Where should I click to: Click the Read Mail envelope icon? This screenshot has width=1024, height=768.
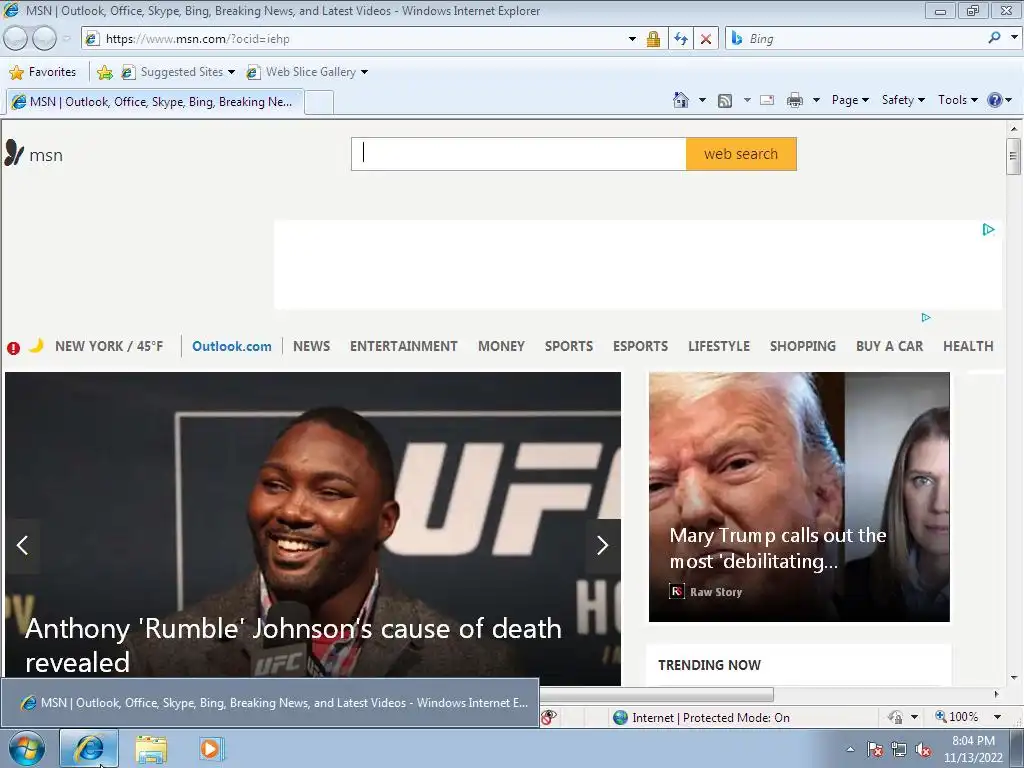(767, 100)
